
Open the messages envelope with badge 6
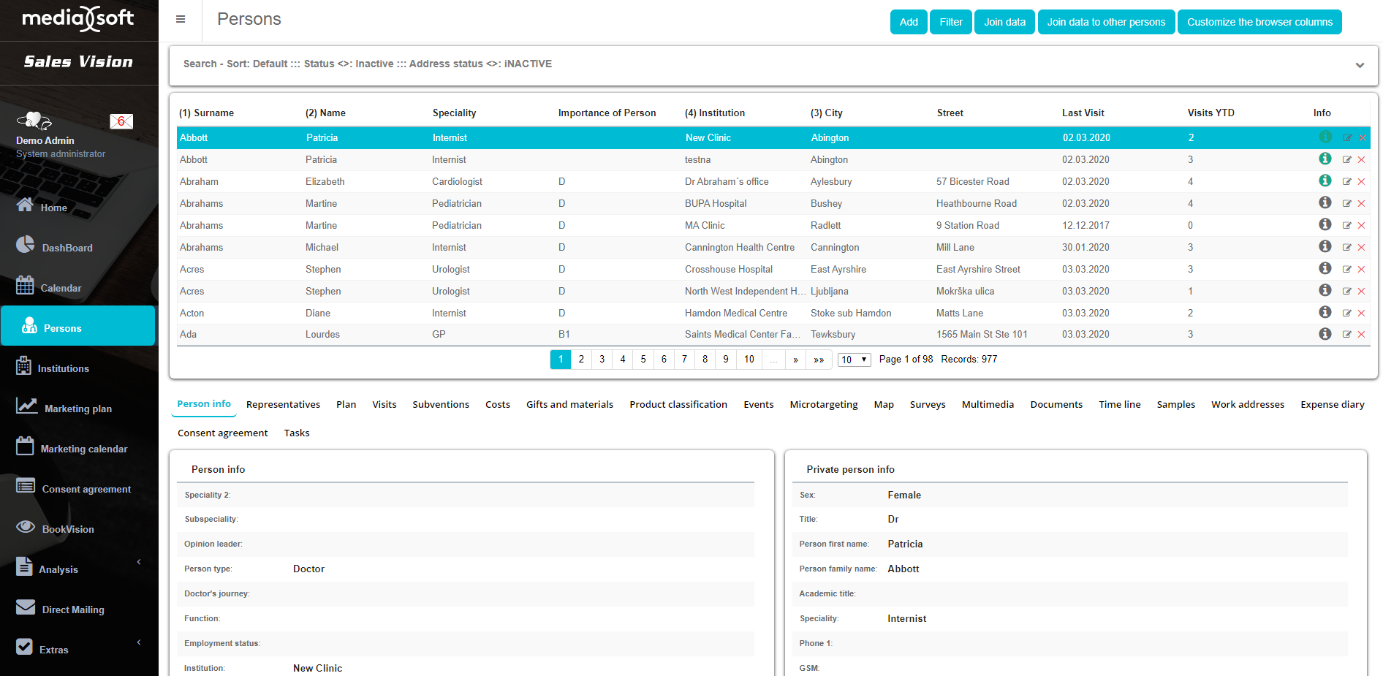pyautogui.click(x=121, y=121)
